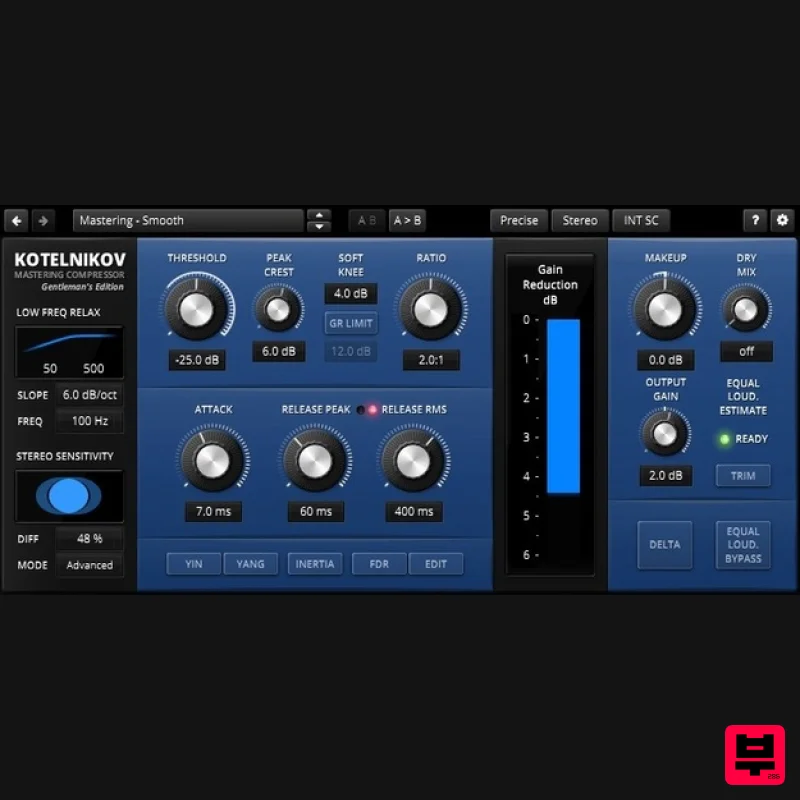This screenshot has height=800, width=800.
Task: Open the settings gear icon
Action: pyautogui.click(x=782, y=221)
